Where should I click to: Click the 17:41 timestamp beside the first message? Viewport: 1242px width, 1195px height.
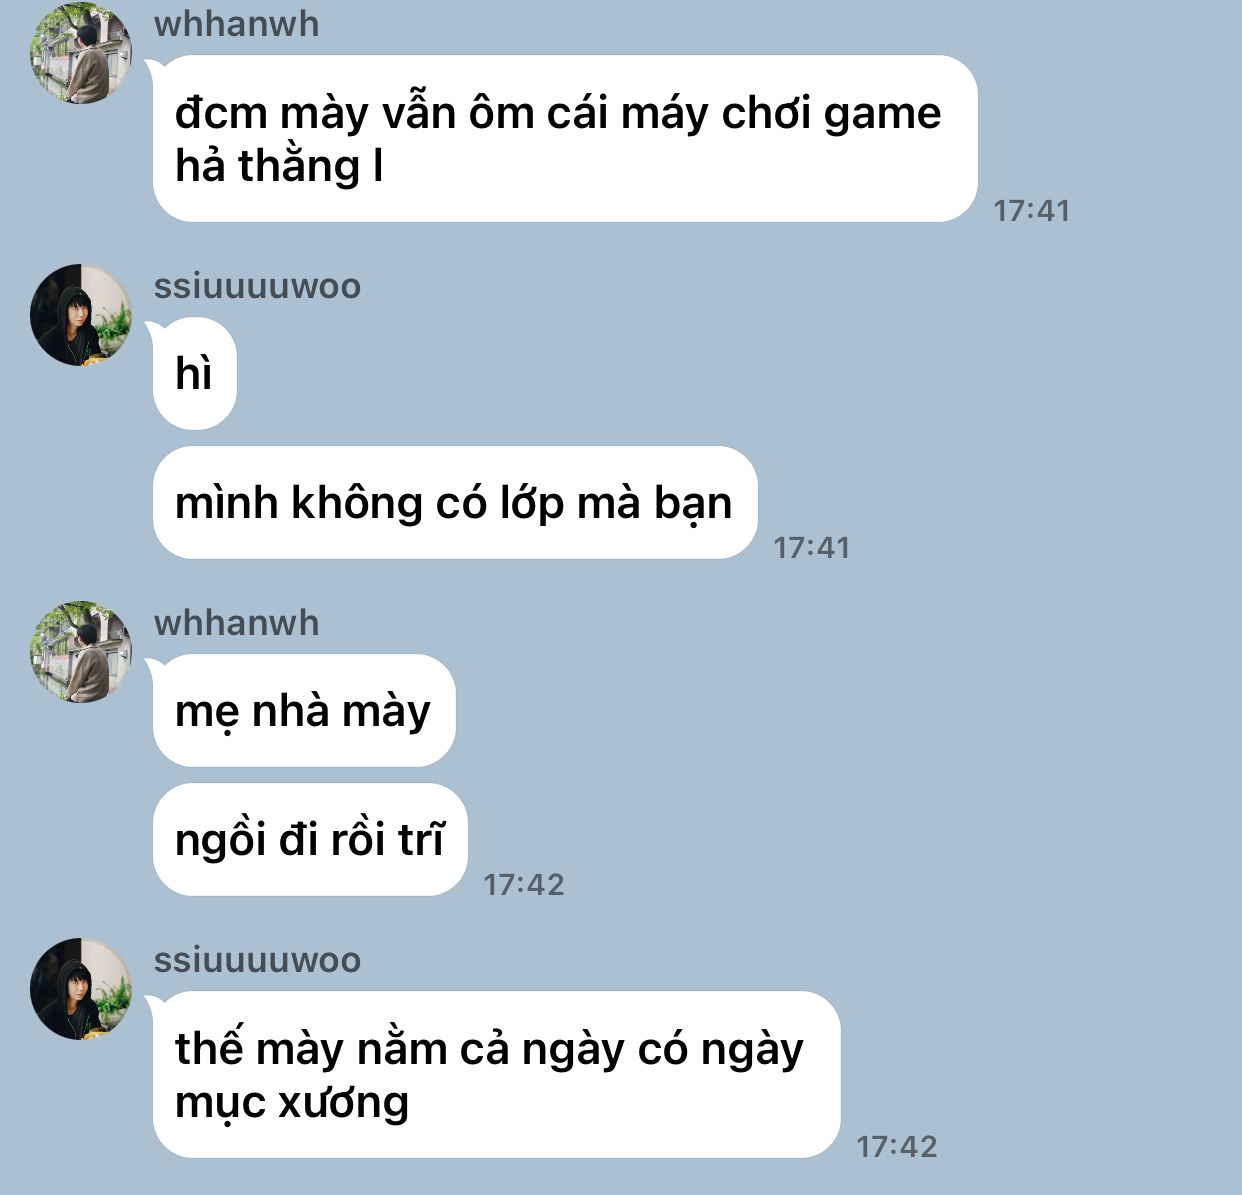pyautogui.click(x=1031, y=211)
